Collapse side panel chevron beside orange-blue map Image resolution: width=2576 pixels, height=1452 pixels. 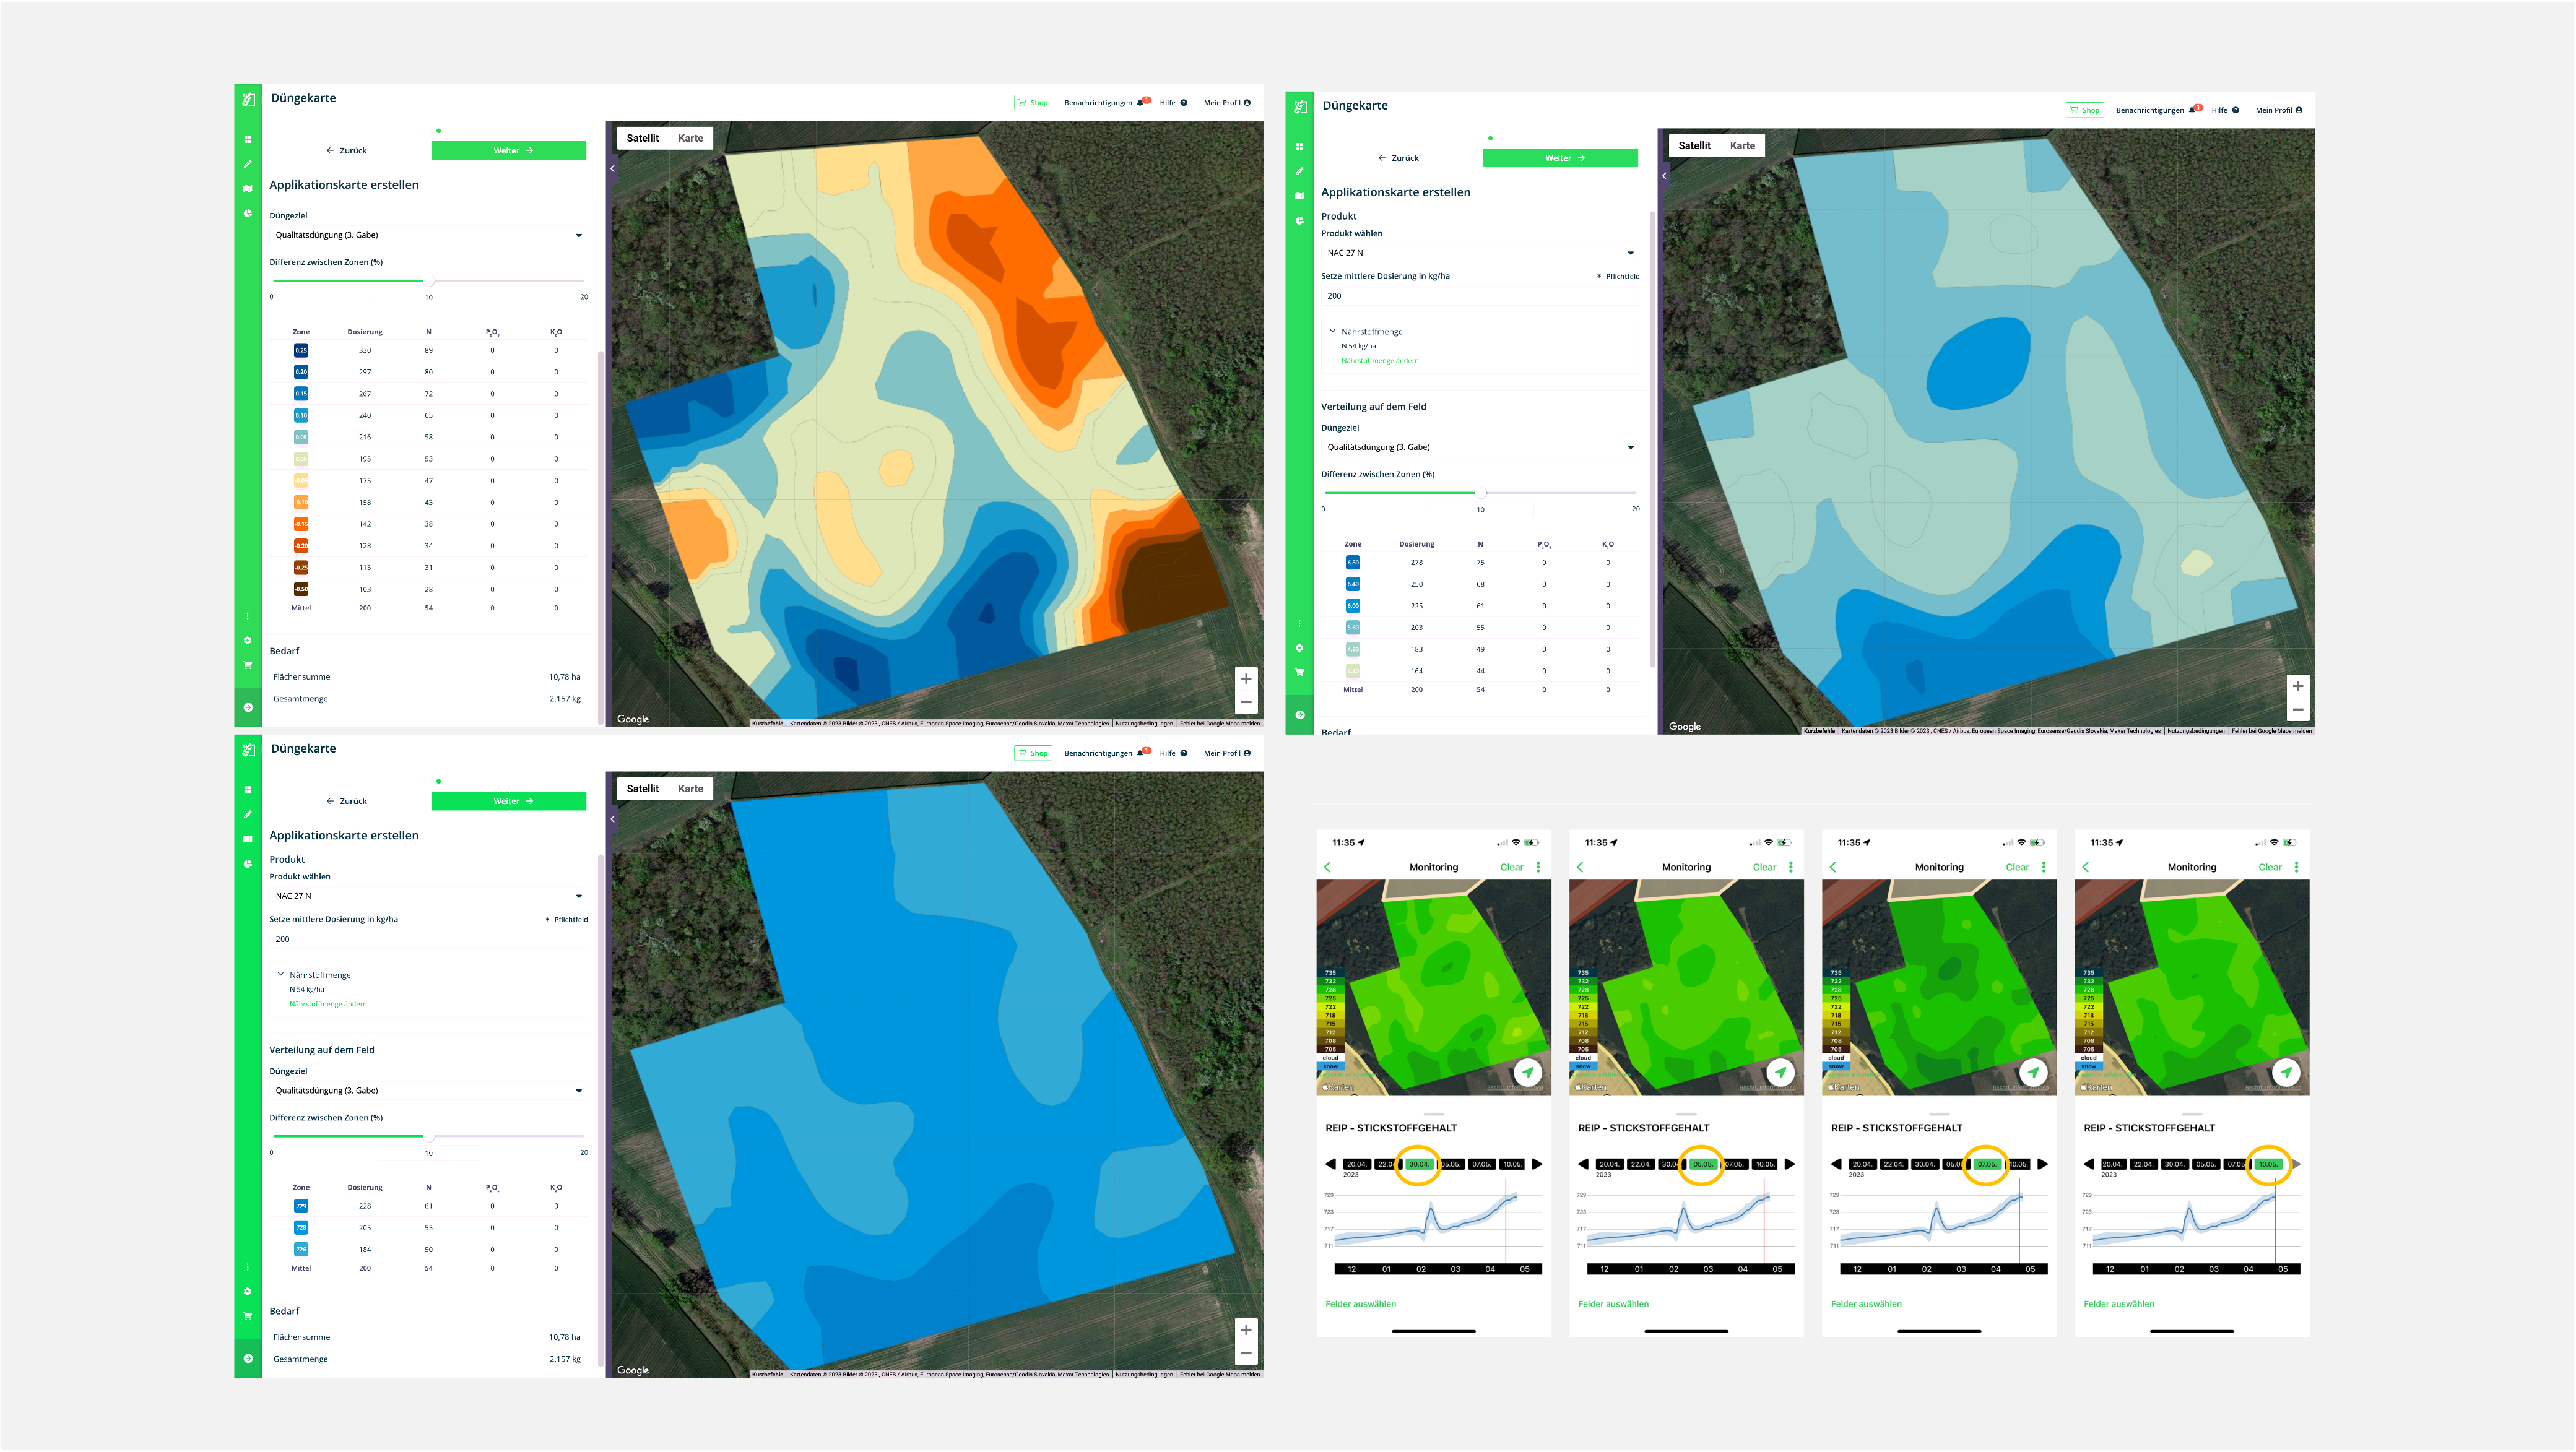click(x=612, y=168)
